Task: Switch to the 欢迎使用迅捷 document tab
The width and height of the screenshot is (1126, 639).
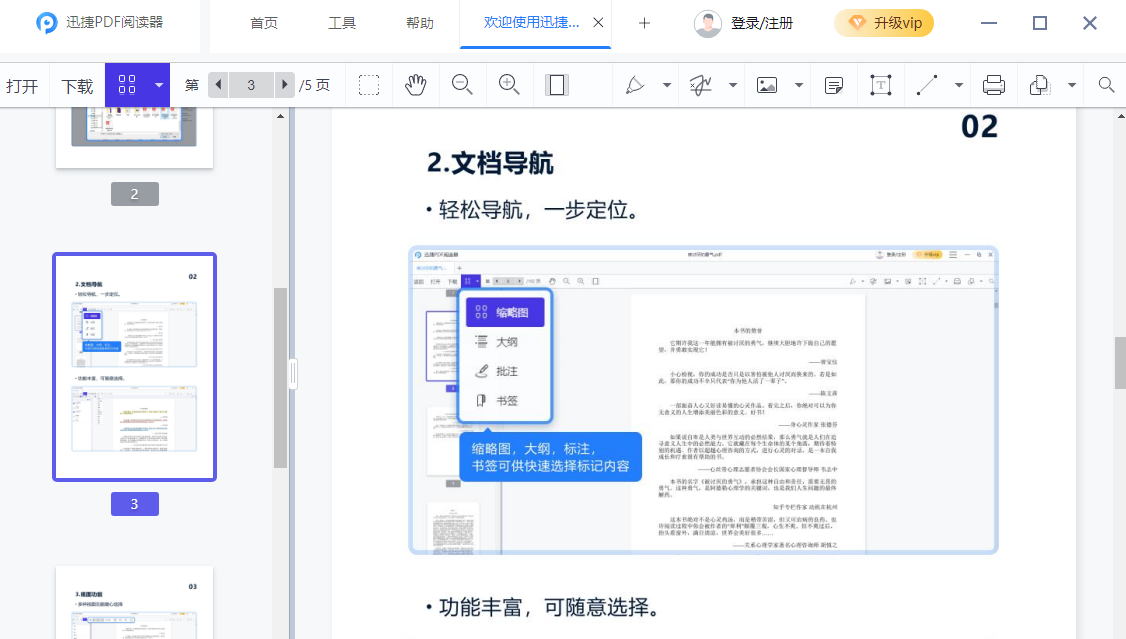Action: coord(531,22)
